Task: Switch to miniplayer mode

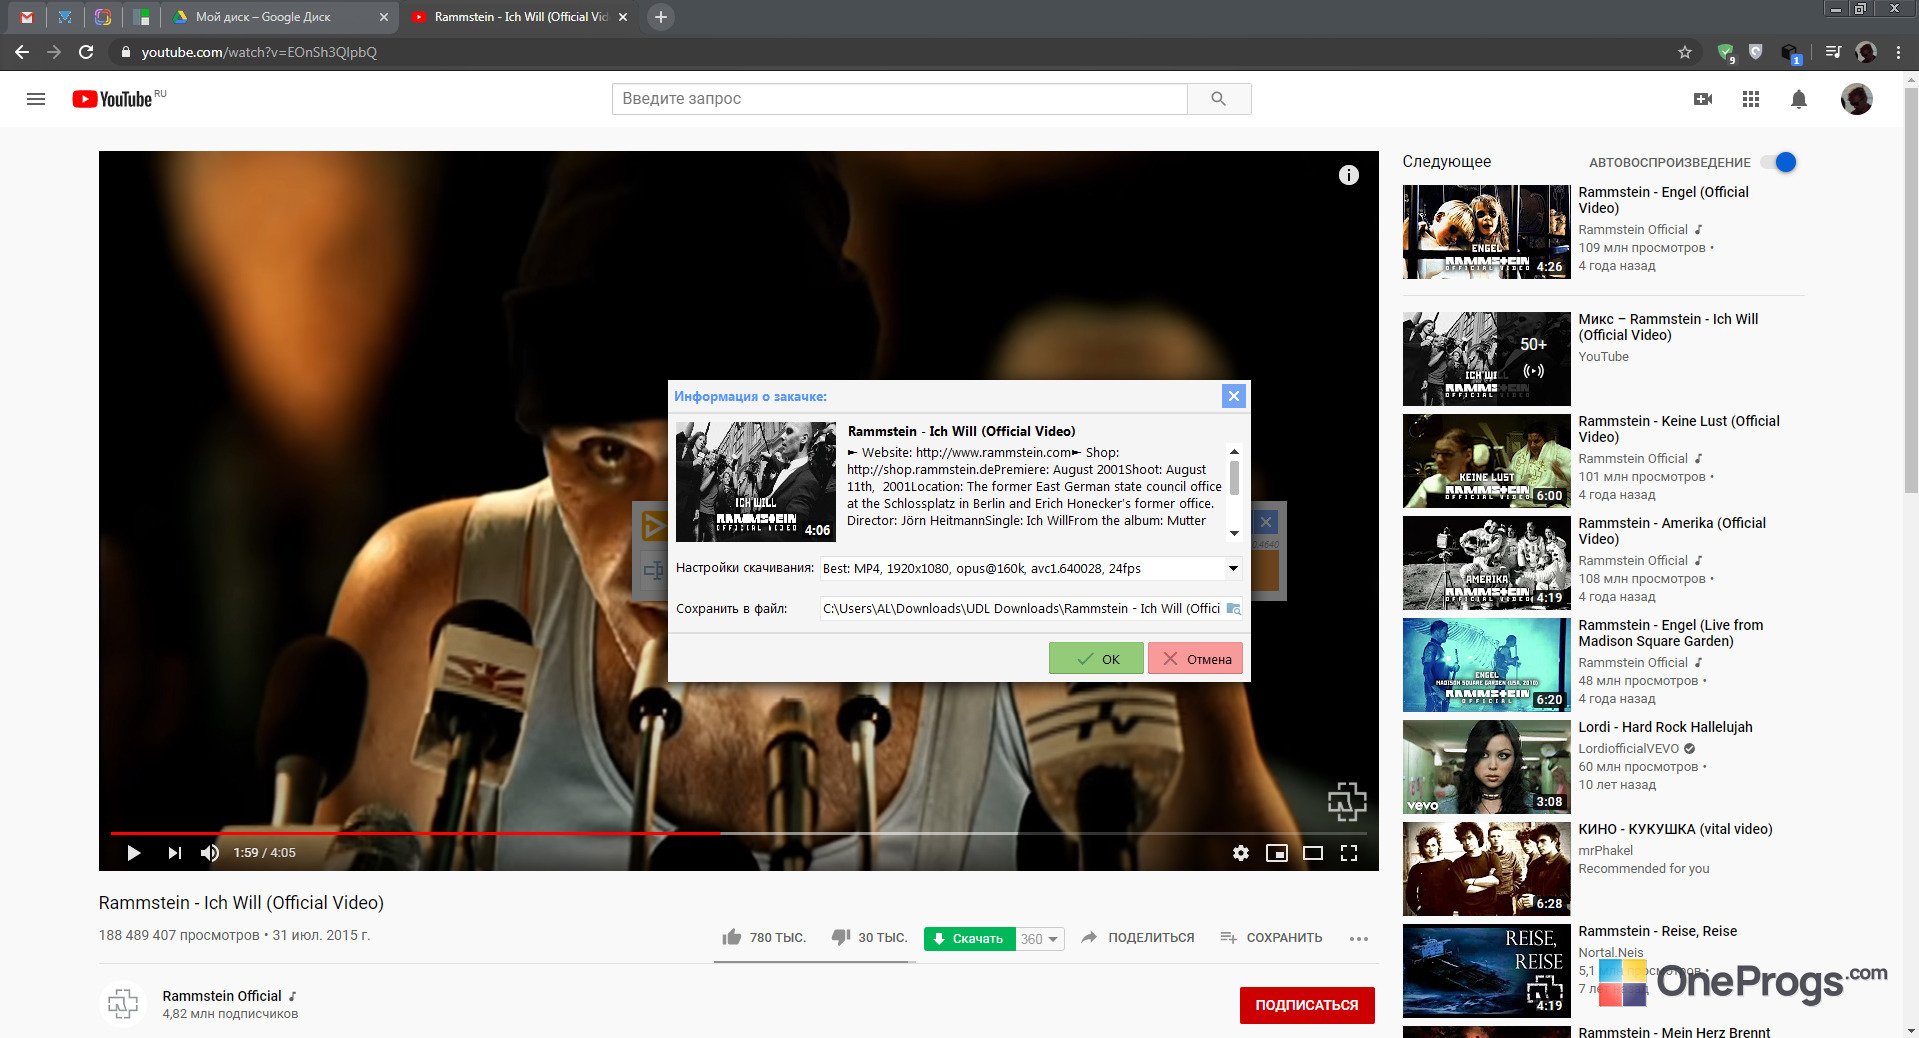Action: (1277, 853)
